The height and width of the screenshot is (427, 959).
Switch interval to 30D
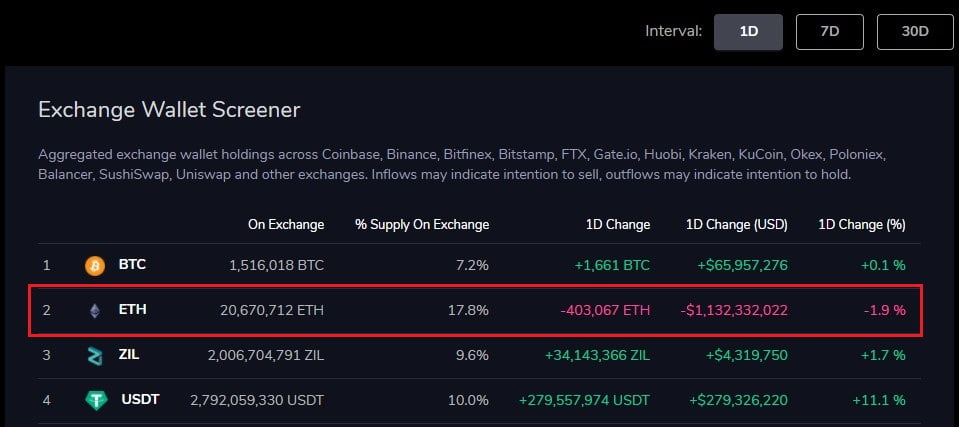tap(914, 31)
